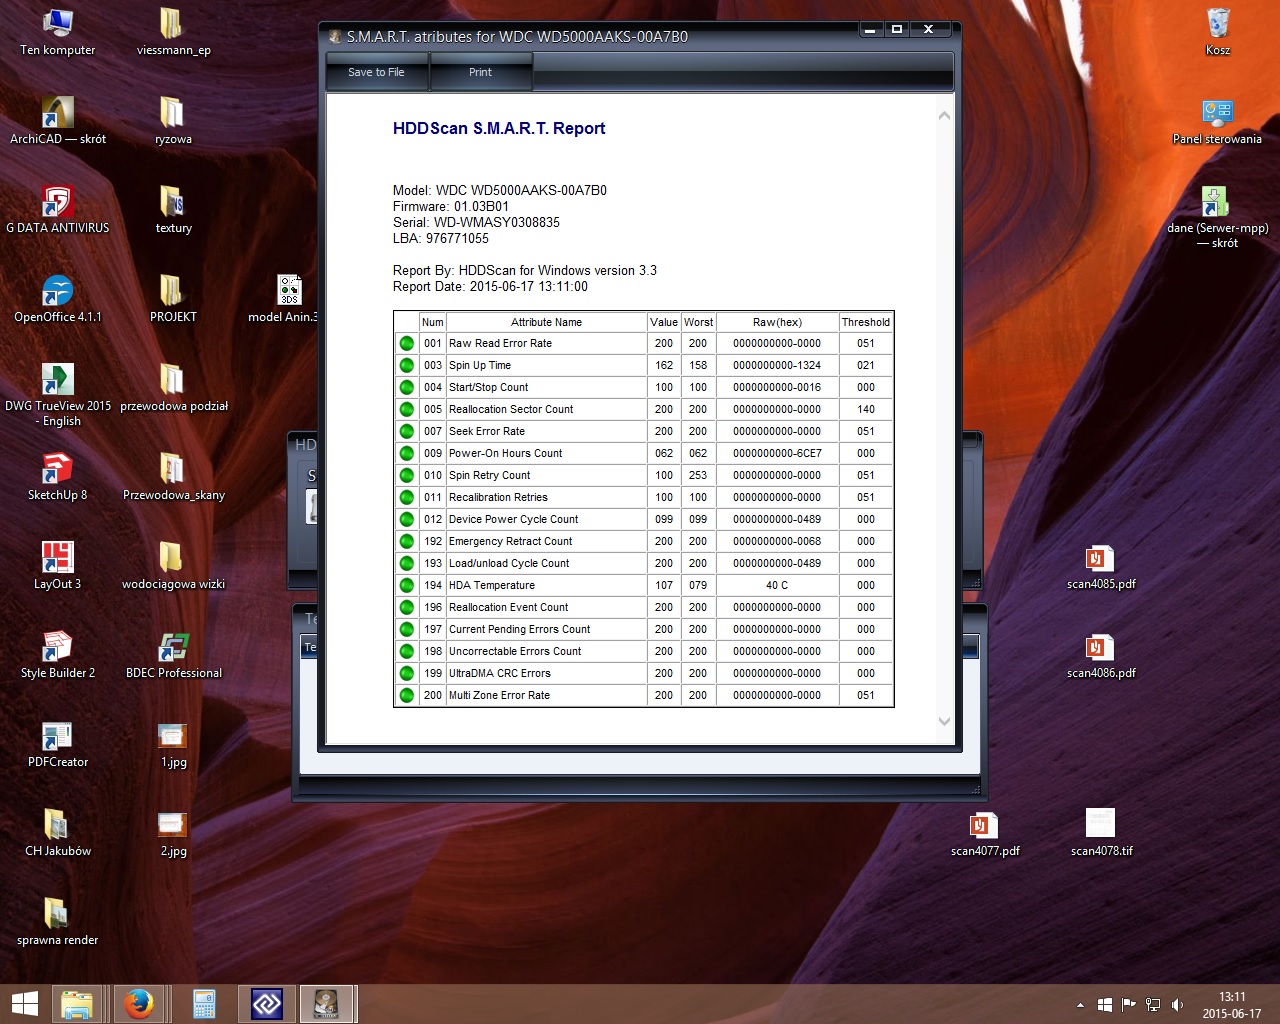The image size is (1280, 1024).
Task: Select scan4078.tif file on desktop
Action: coord(1101,834)
